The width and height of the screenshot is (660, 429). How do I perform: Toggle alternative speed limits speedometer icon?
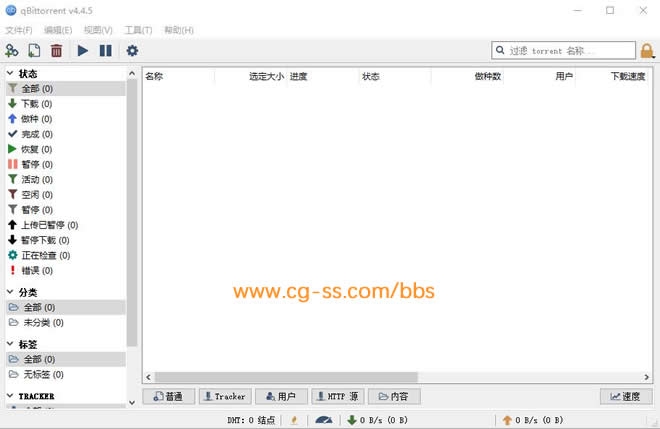[x=323, y=420]
